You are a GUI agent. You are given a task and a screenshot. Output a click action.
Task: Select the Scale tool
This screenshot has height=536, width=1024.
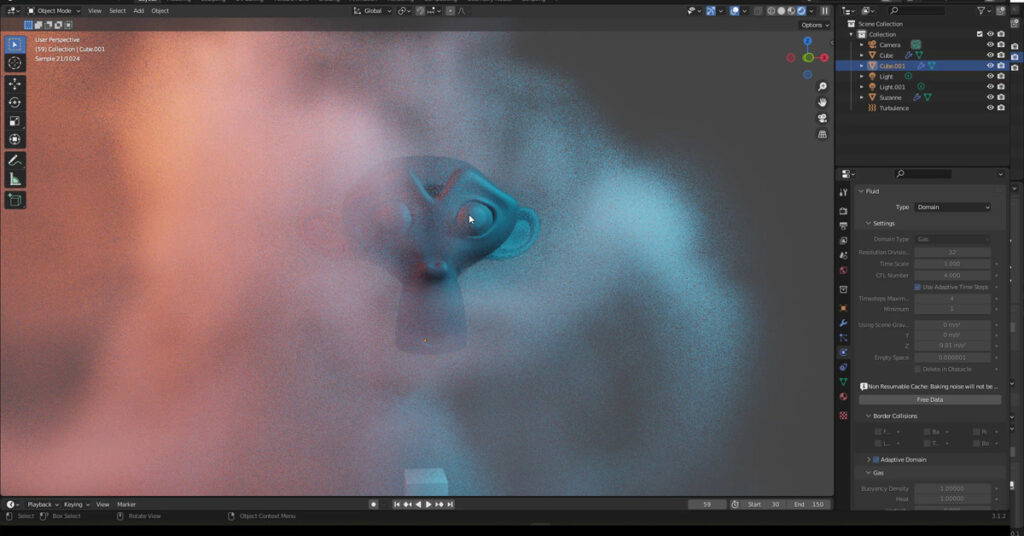tap(14, 121)
